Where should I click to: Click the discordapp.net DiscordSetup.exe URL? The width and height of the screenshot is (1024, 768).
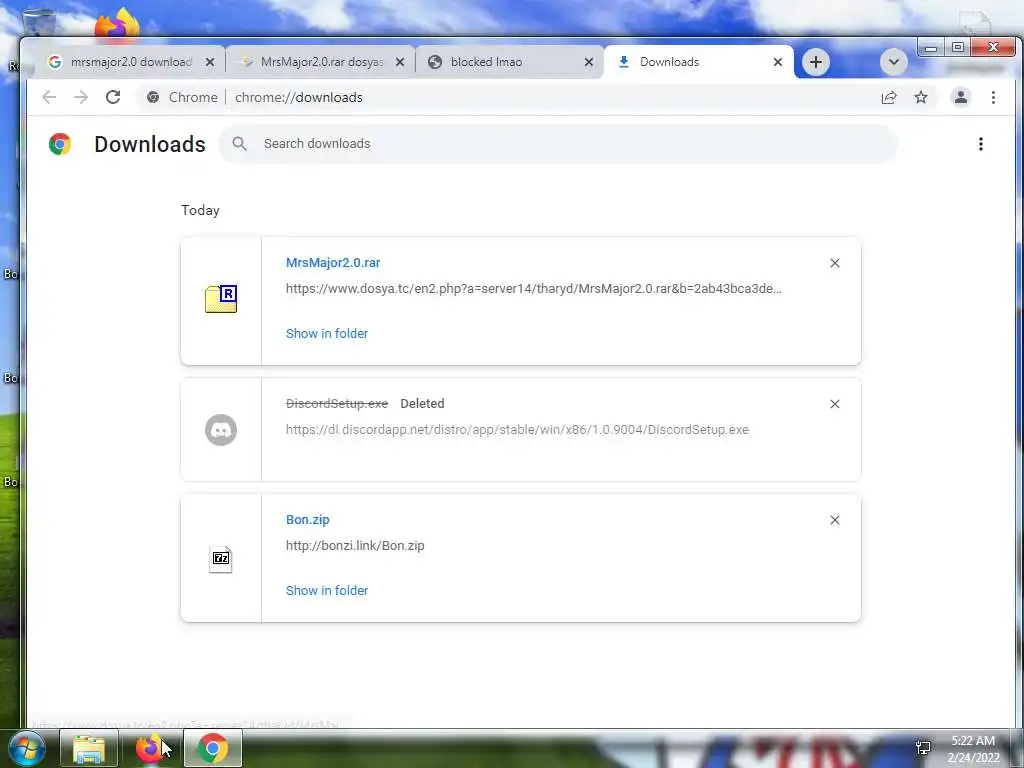[x=517, y=430]
